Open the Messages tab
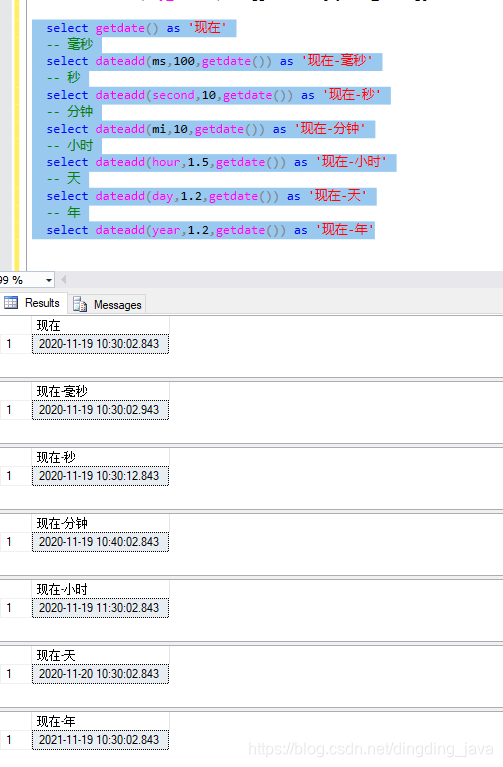 point(107,305)
